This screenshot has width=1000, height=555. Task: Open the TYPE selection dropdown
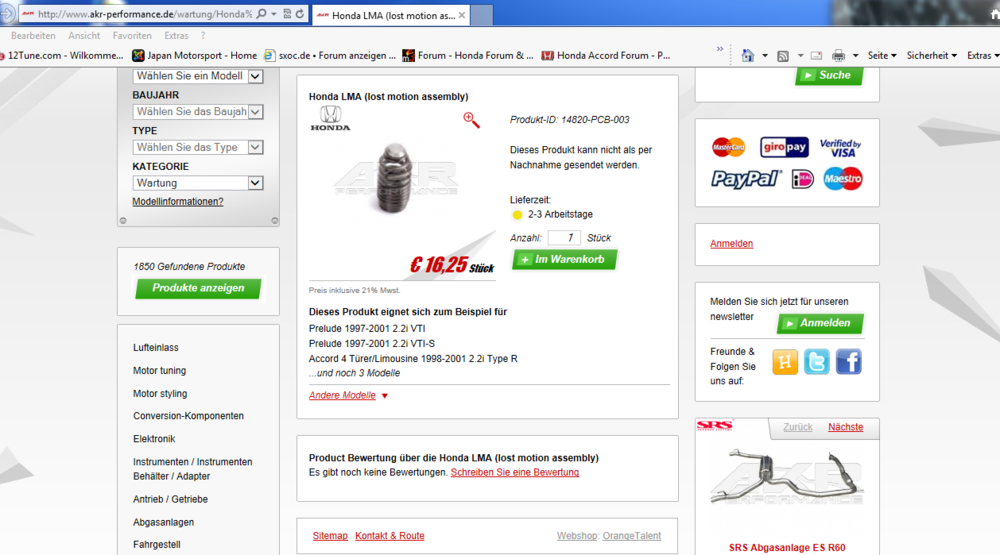point(198,147)
